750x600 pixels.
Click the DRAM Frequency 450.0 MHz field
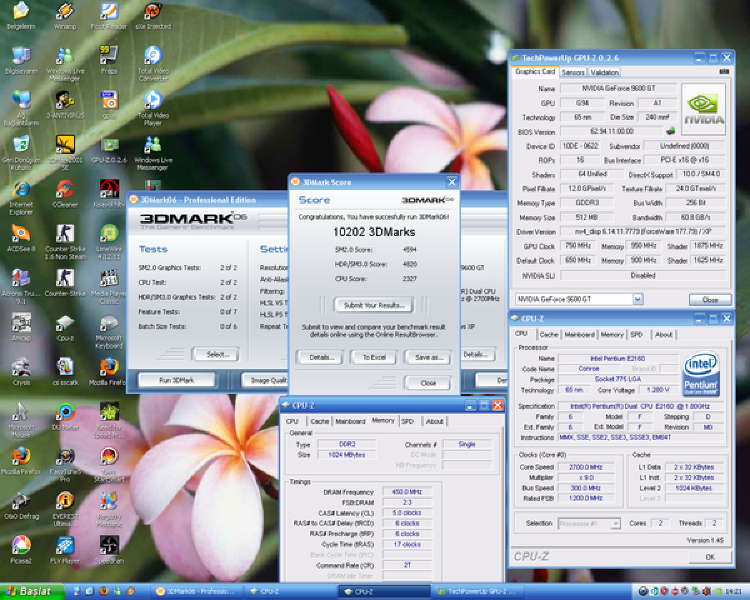point(407,492)
